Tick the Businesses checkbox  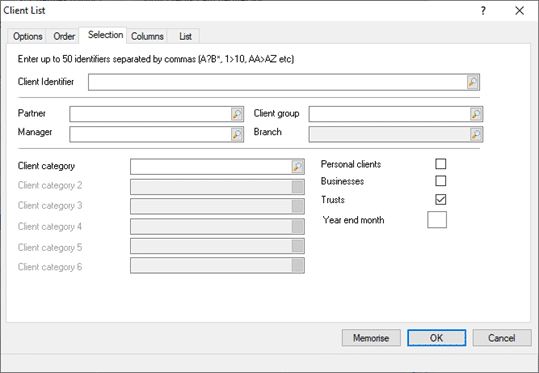(441, 181)
